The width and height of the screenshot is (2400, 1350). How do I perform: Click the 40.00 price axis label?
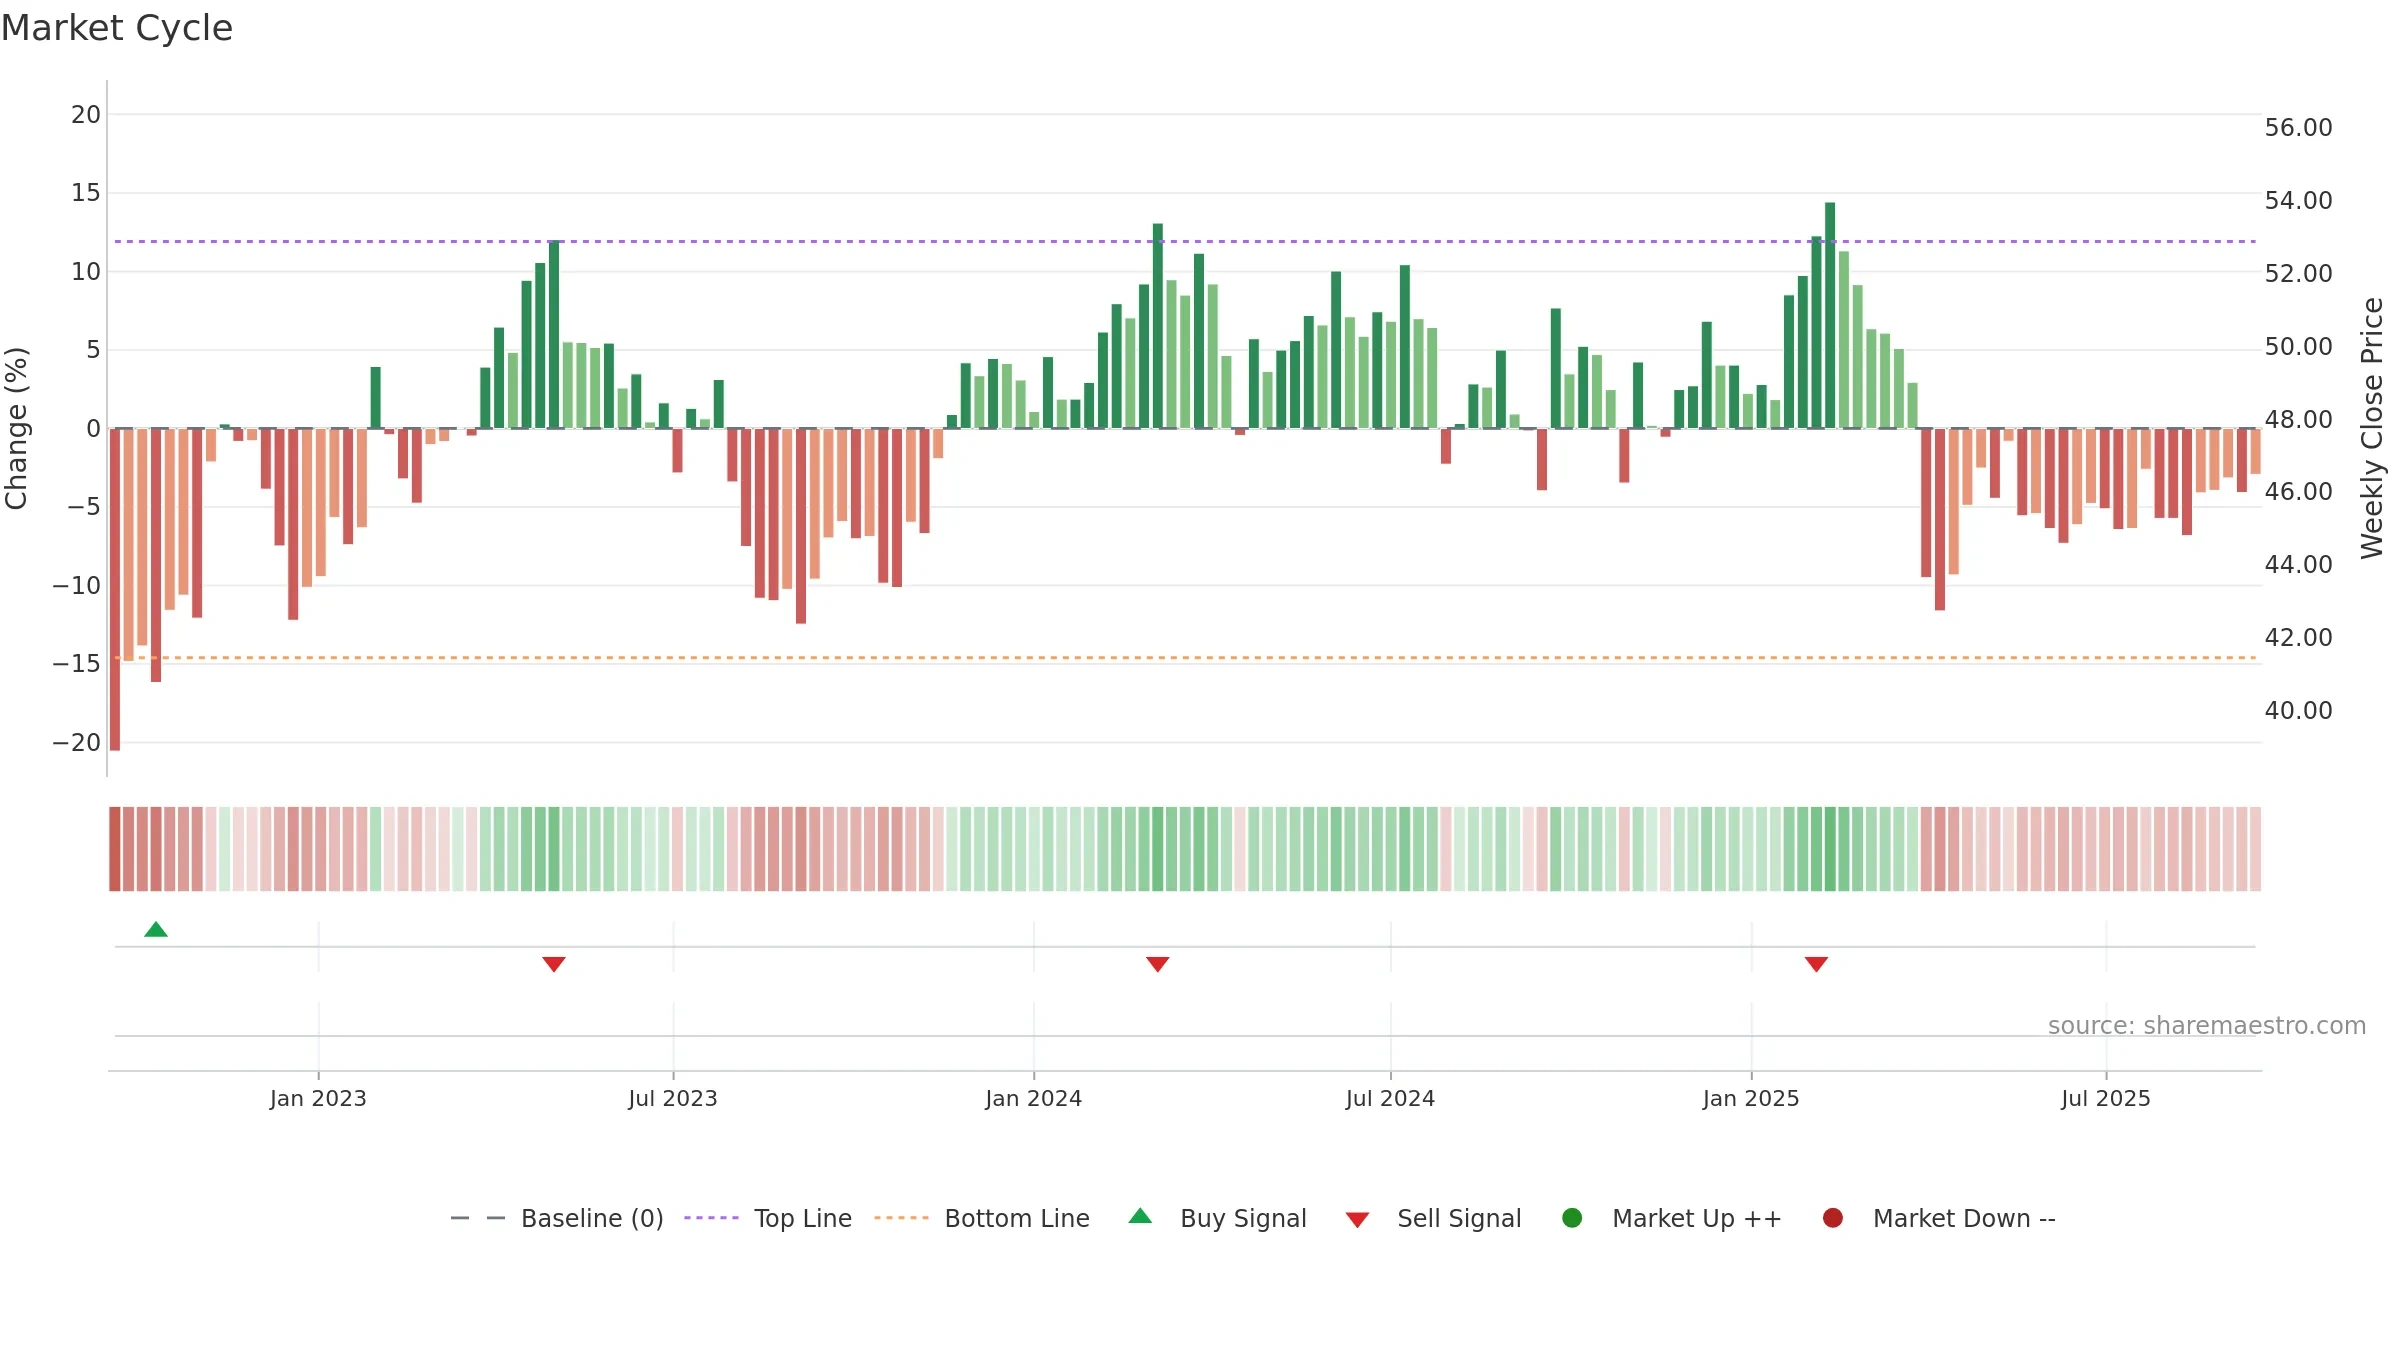2298,710
